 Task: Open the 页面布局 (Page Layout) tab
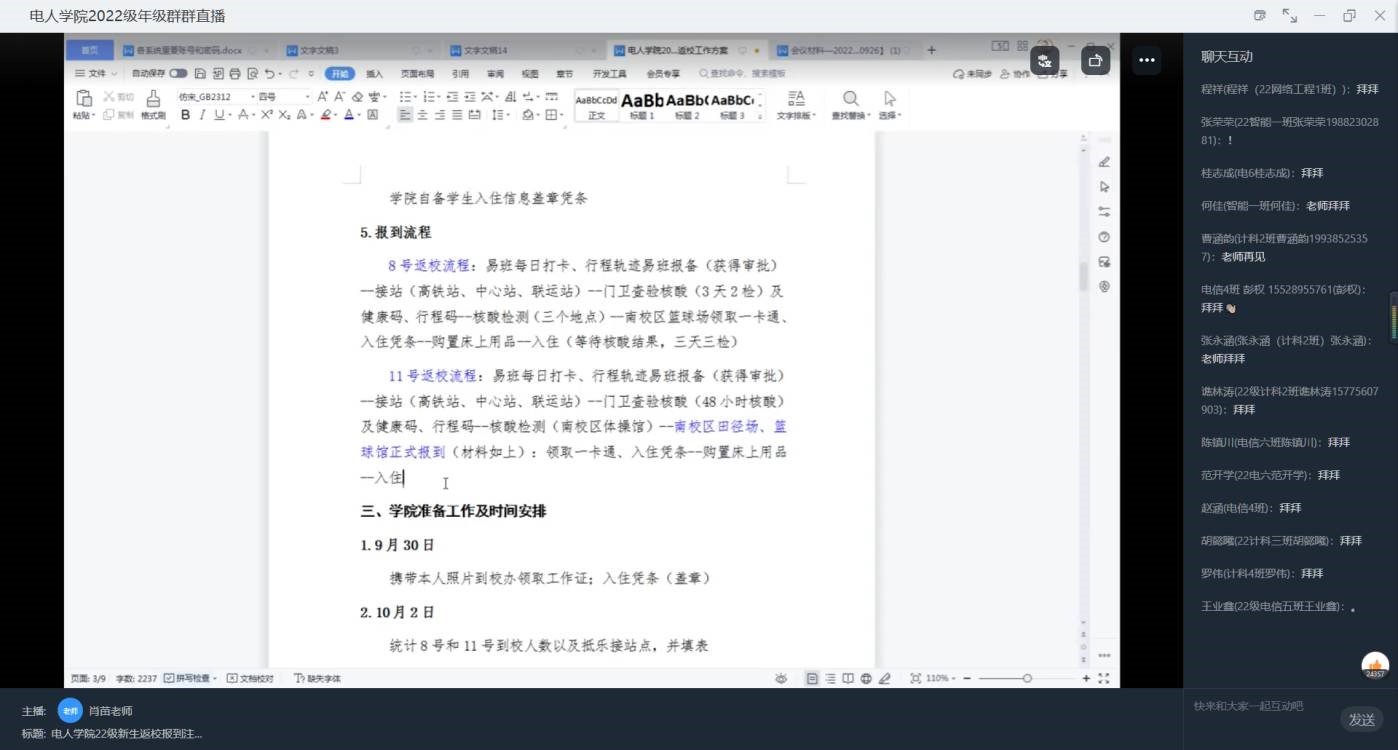point(417,74)
